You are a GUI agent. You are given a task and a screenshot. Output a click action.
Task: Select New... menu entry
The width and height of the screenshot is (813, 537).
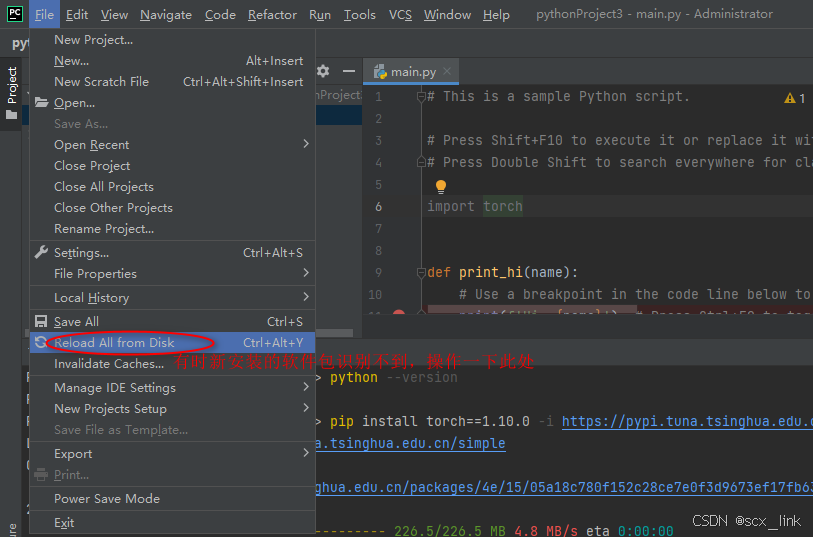172,61
